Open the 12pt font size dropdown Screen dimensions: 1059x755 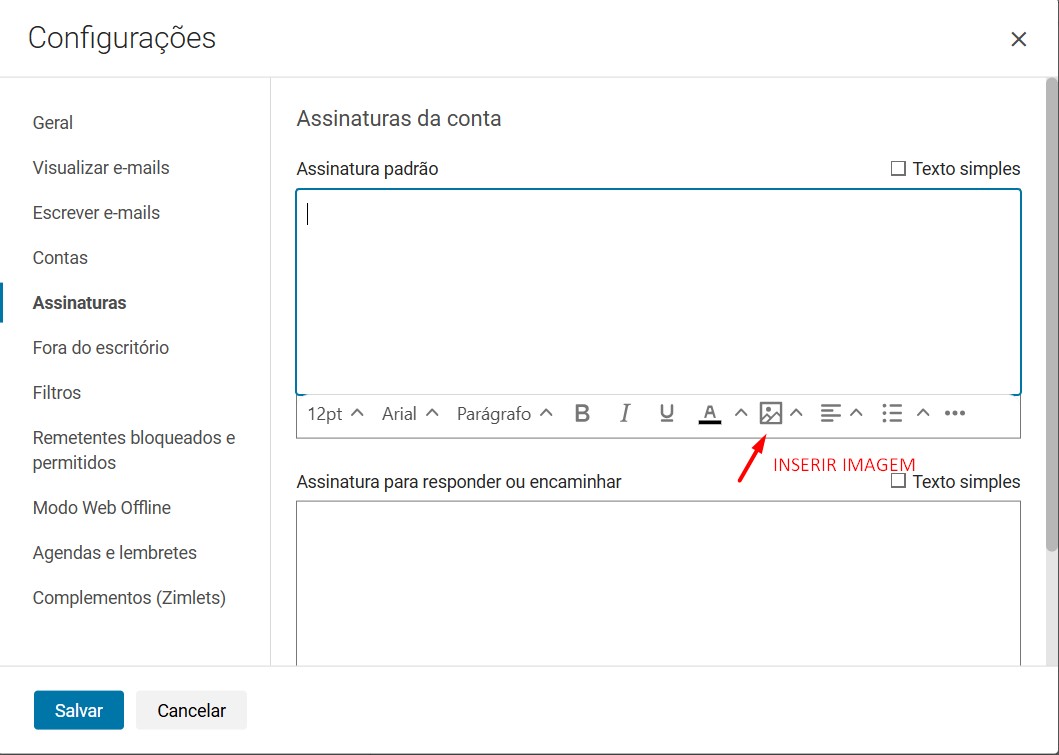pos(335,414)
